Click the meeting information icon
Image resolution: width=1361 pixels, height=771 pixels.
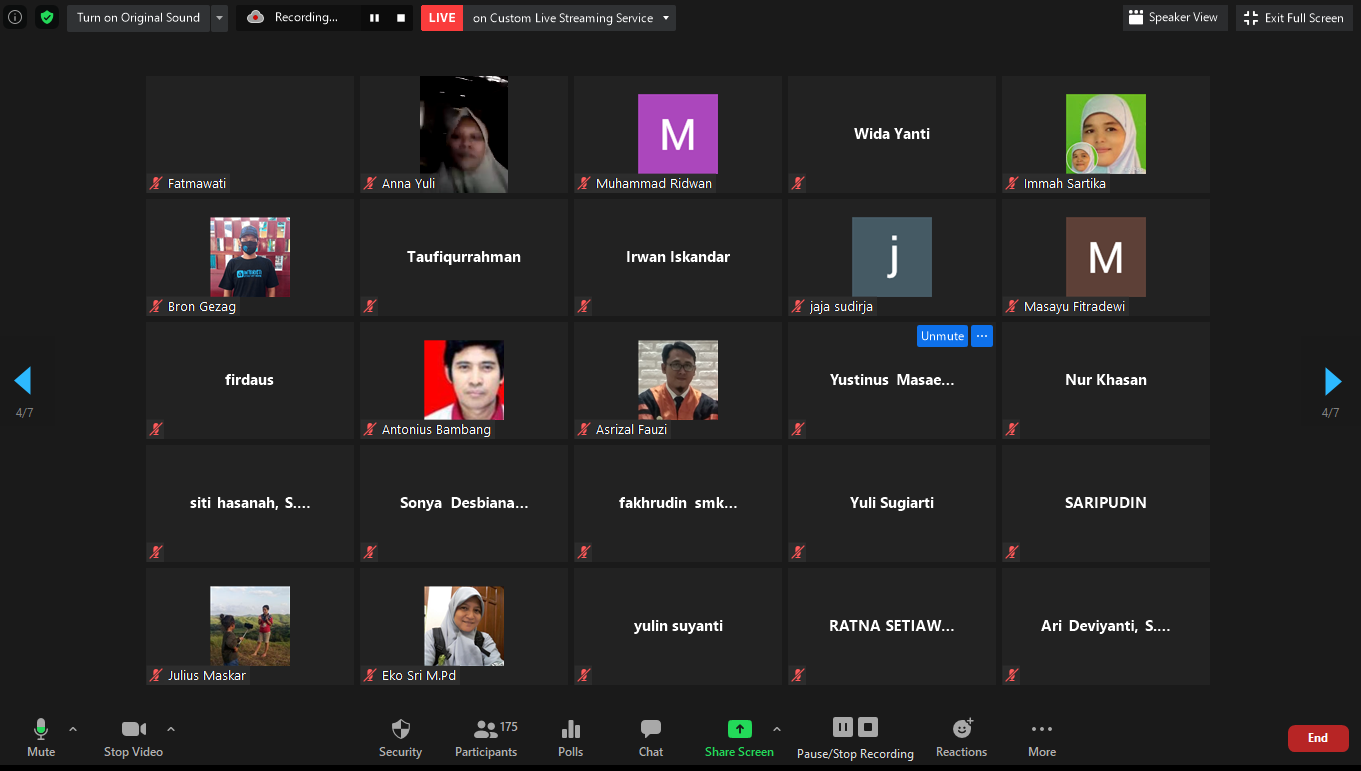pyautogui.click(x=15, y=17)
